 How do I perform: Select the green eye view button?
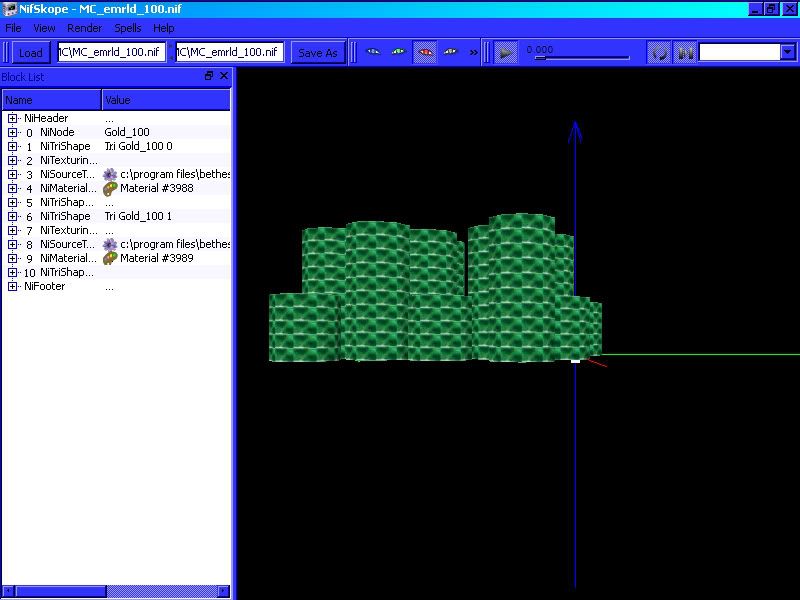(x=398, y=52)
